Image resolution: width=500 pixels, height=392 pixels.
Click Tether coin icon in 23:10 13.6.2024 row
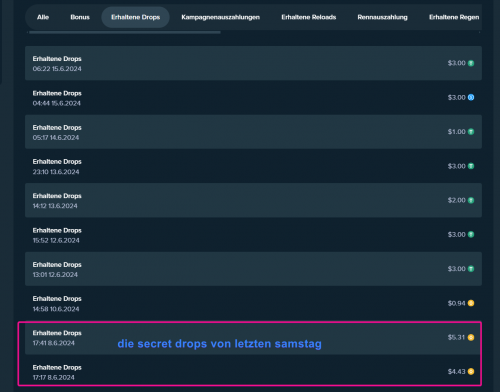tap(471, 166)
